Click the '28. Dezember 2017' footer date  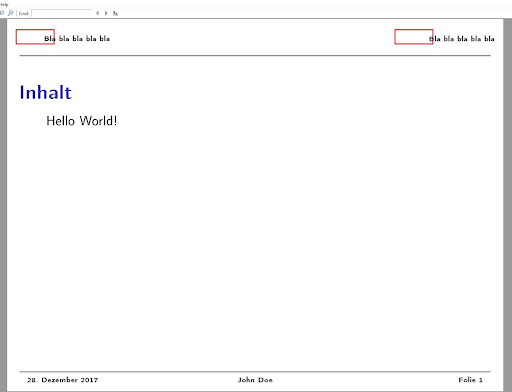point(63,380)
